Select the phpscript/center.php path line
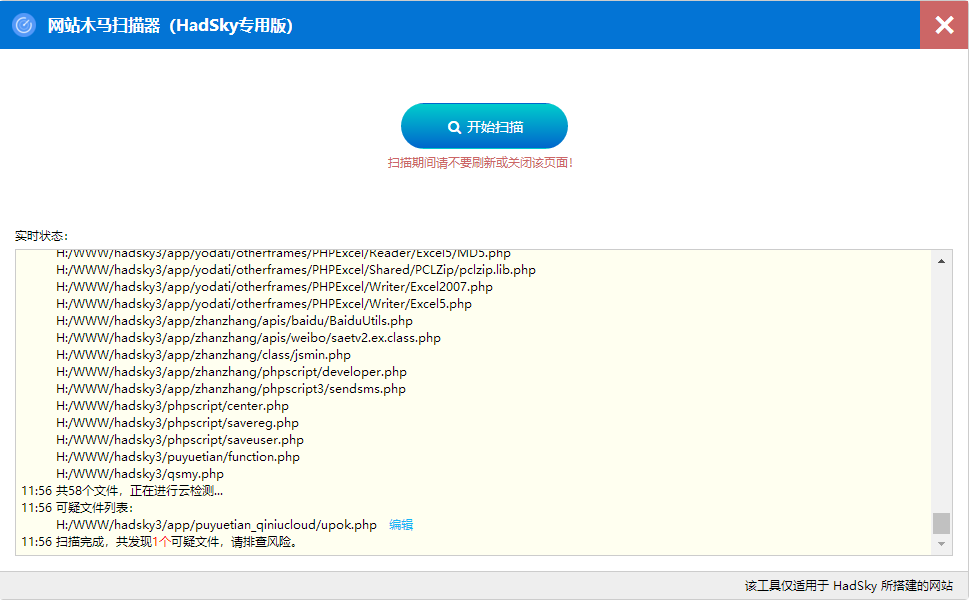969x601 pixels. point(172,406)
